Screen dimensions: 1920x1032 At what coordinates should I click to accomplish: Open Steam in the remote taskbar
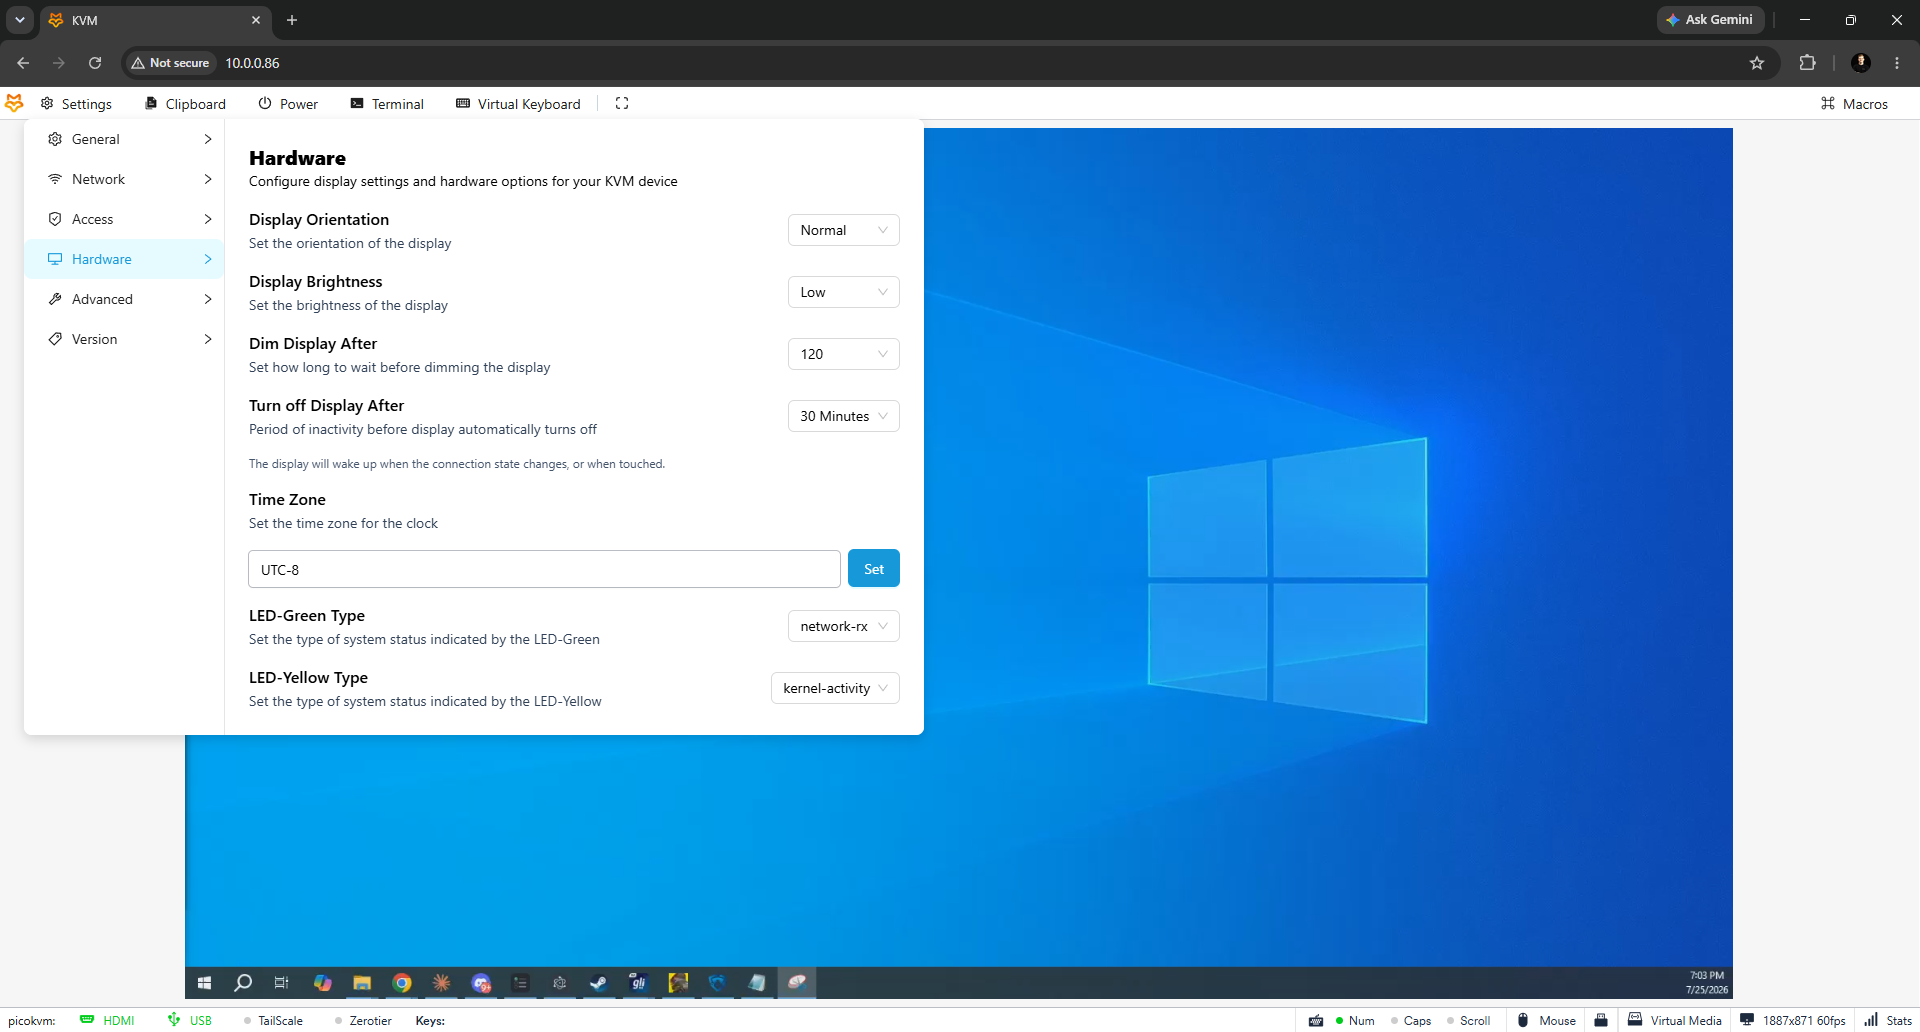598,983
